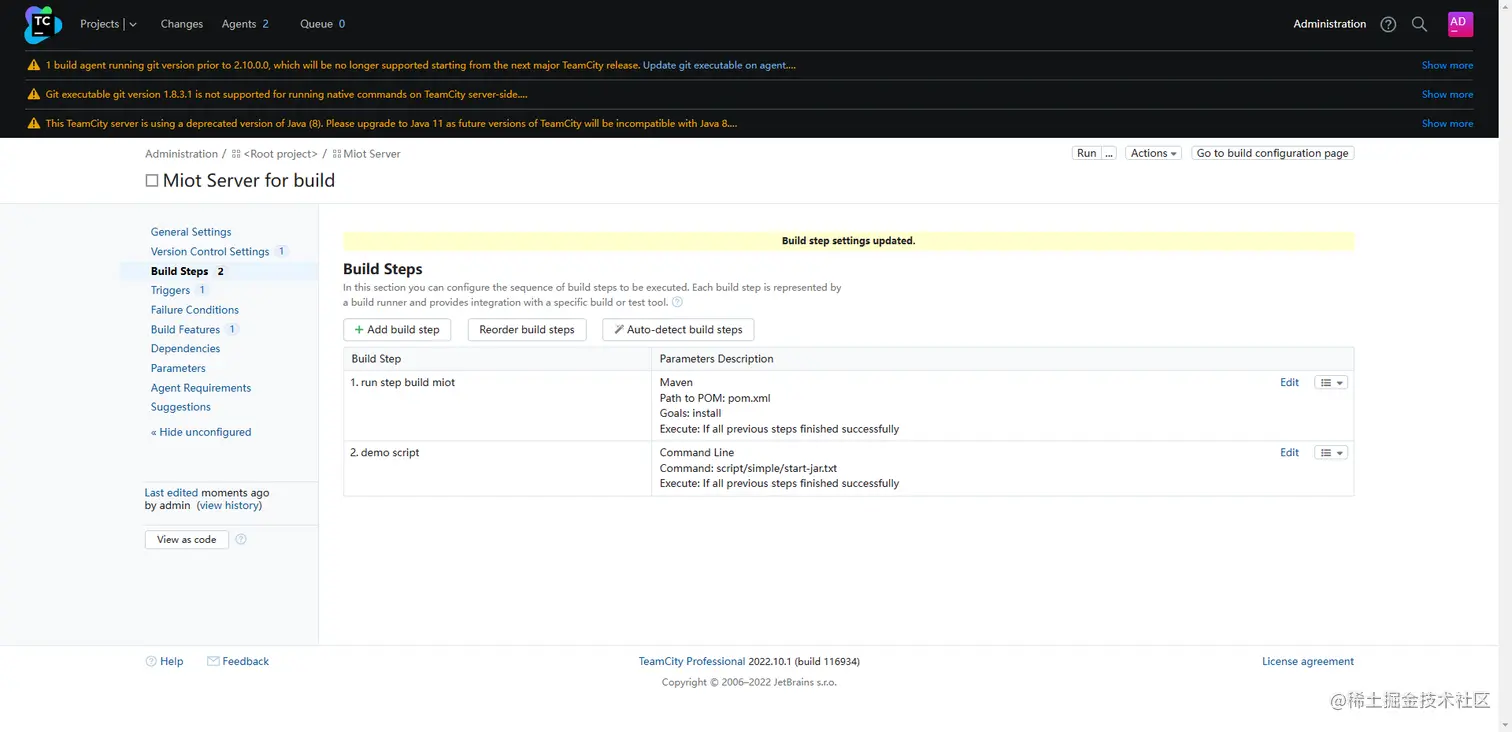Image resolution: width=1512 pixels, height=732 pixels.
Task: Go to Version Control Settings tab
Action: click(x=210, y=251)
